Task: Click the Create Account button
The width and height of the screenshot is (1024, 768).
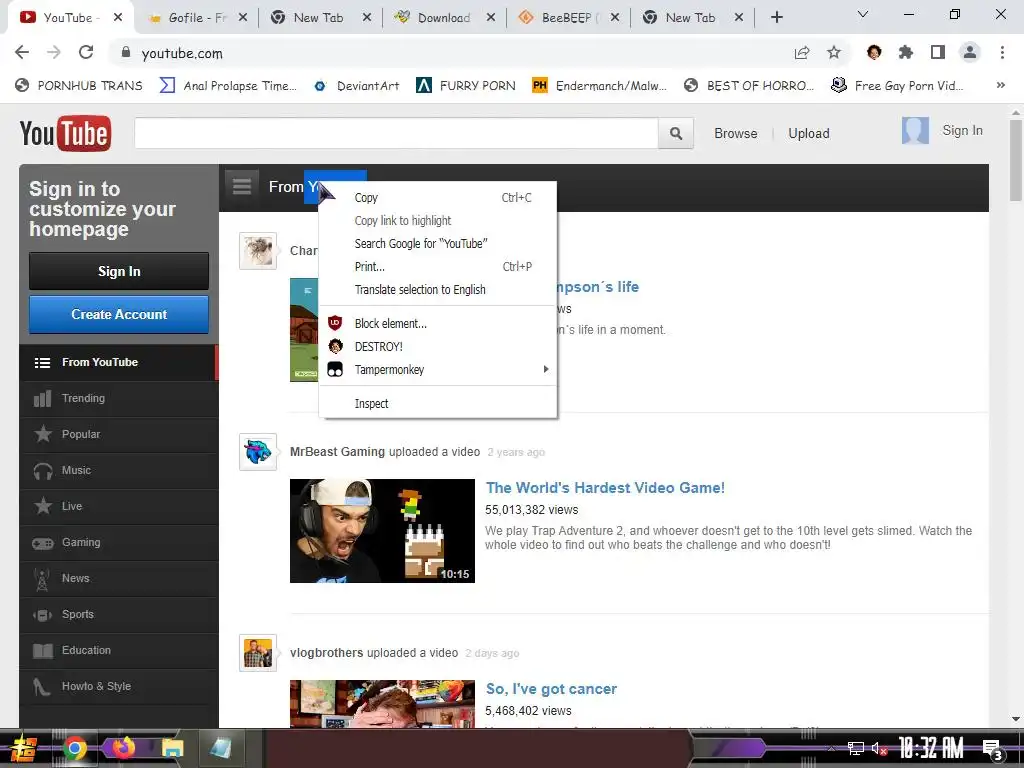Action: [x=119, y=314]
